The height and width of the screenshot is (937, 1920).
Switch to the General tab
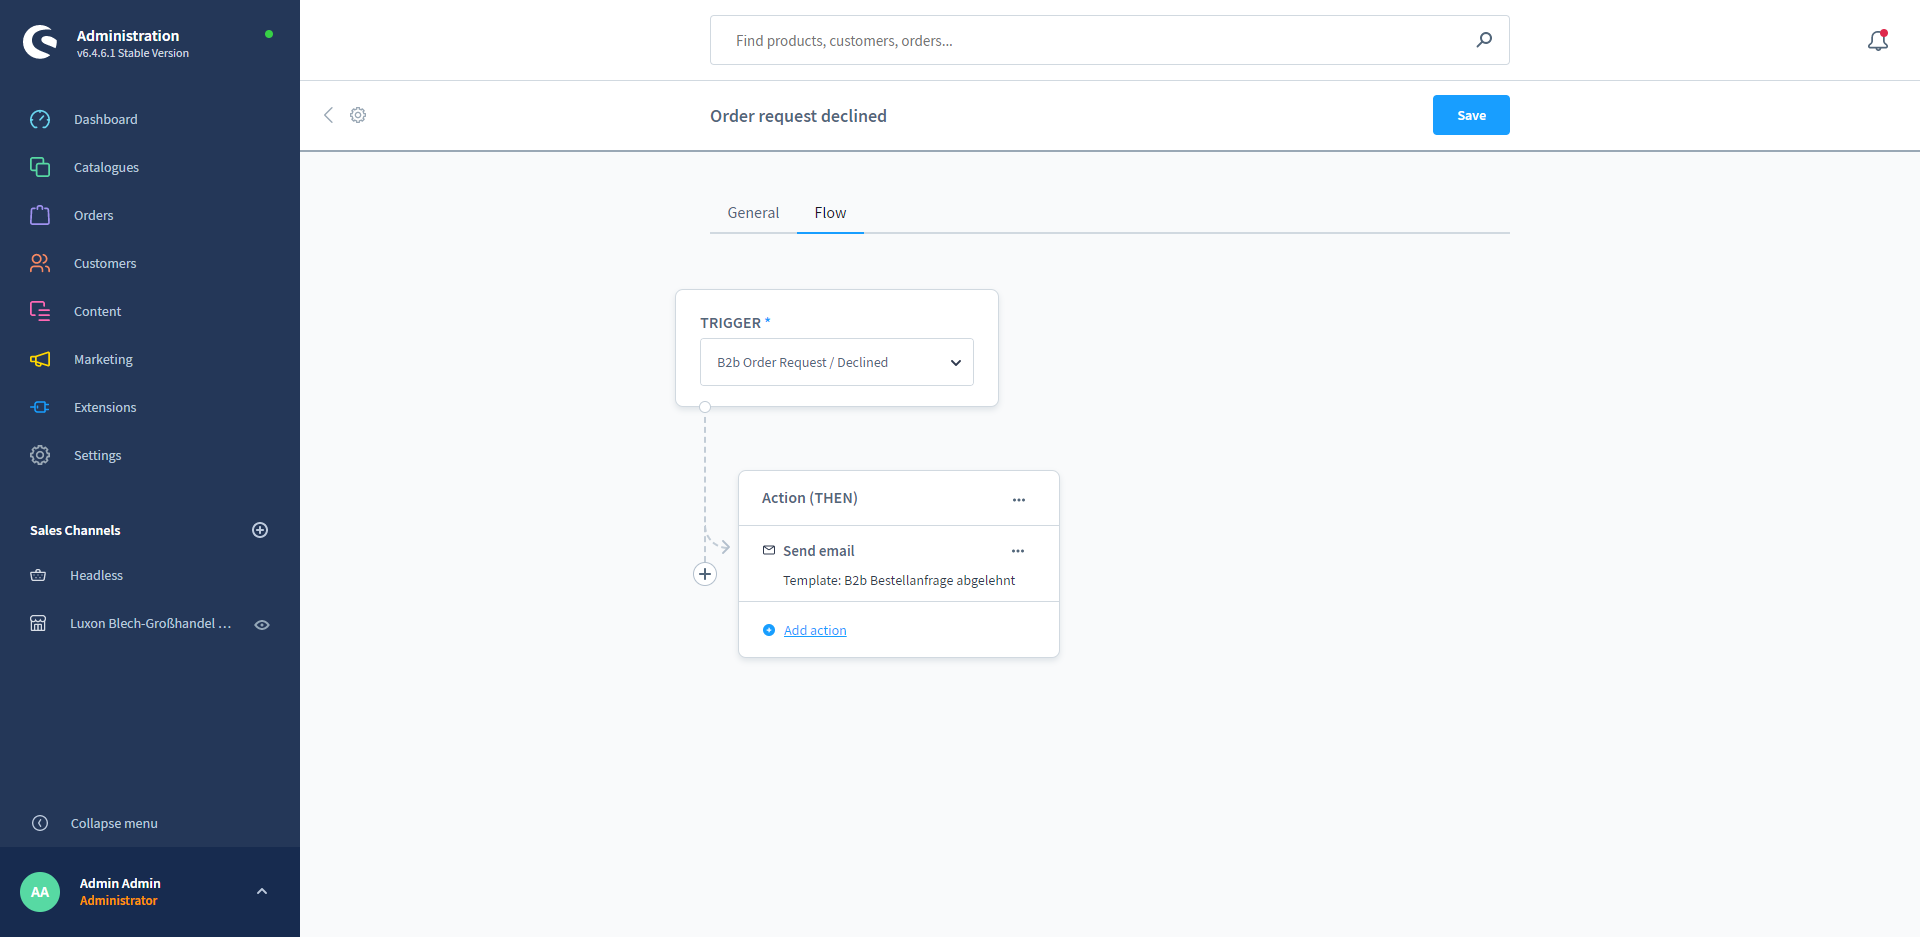[753, 213]
